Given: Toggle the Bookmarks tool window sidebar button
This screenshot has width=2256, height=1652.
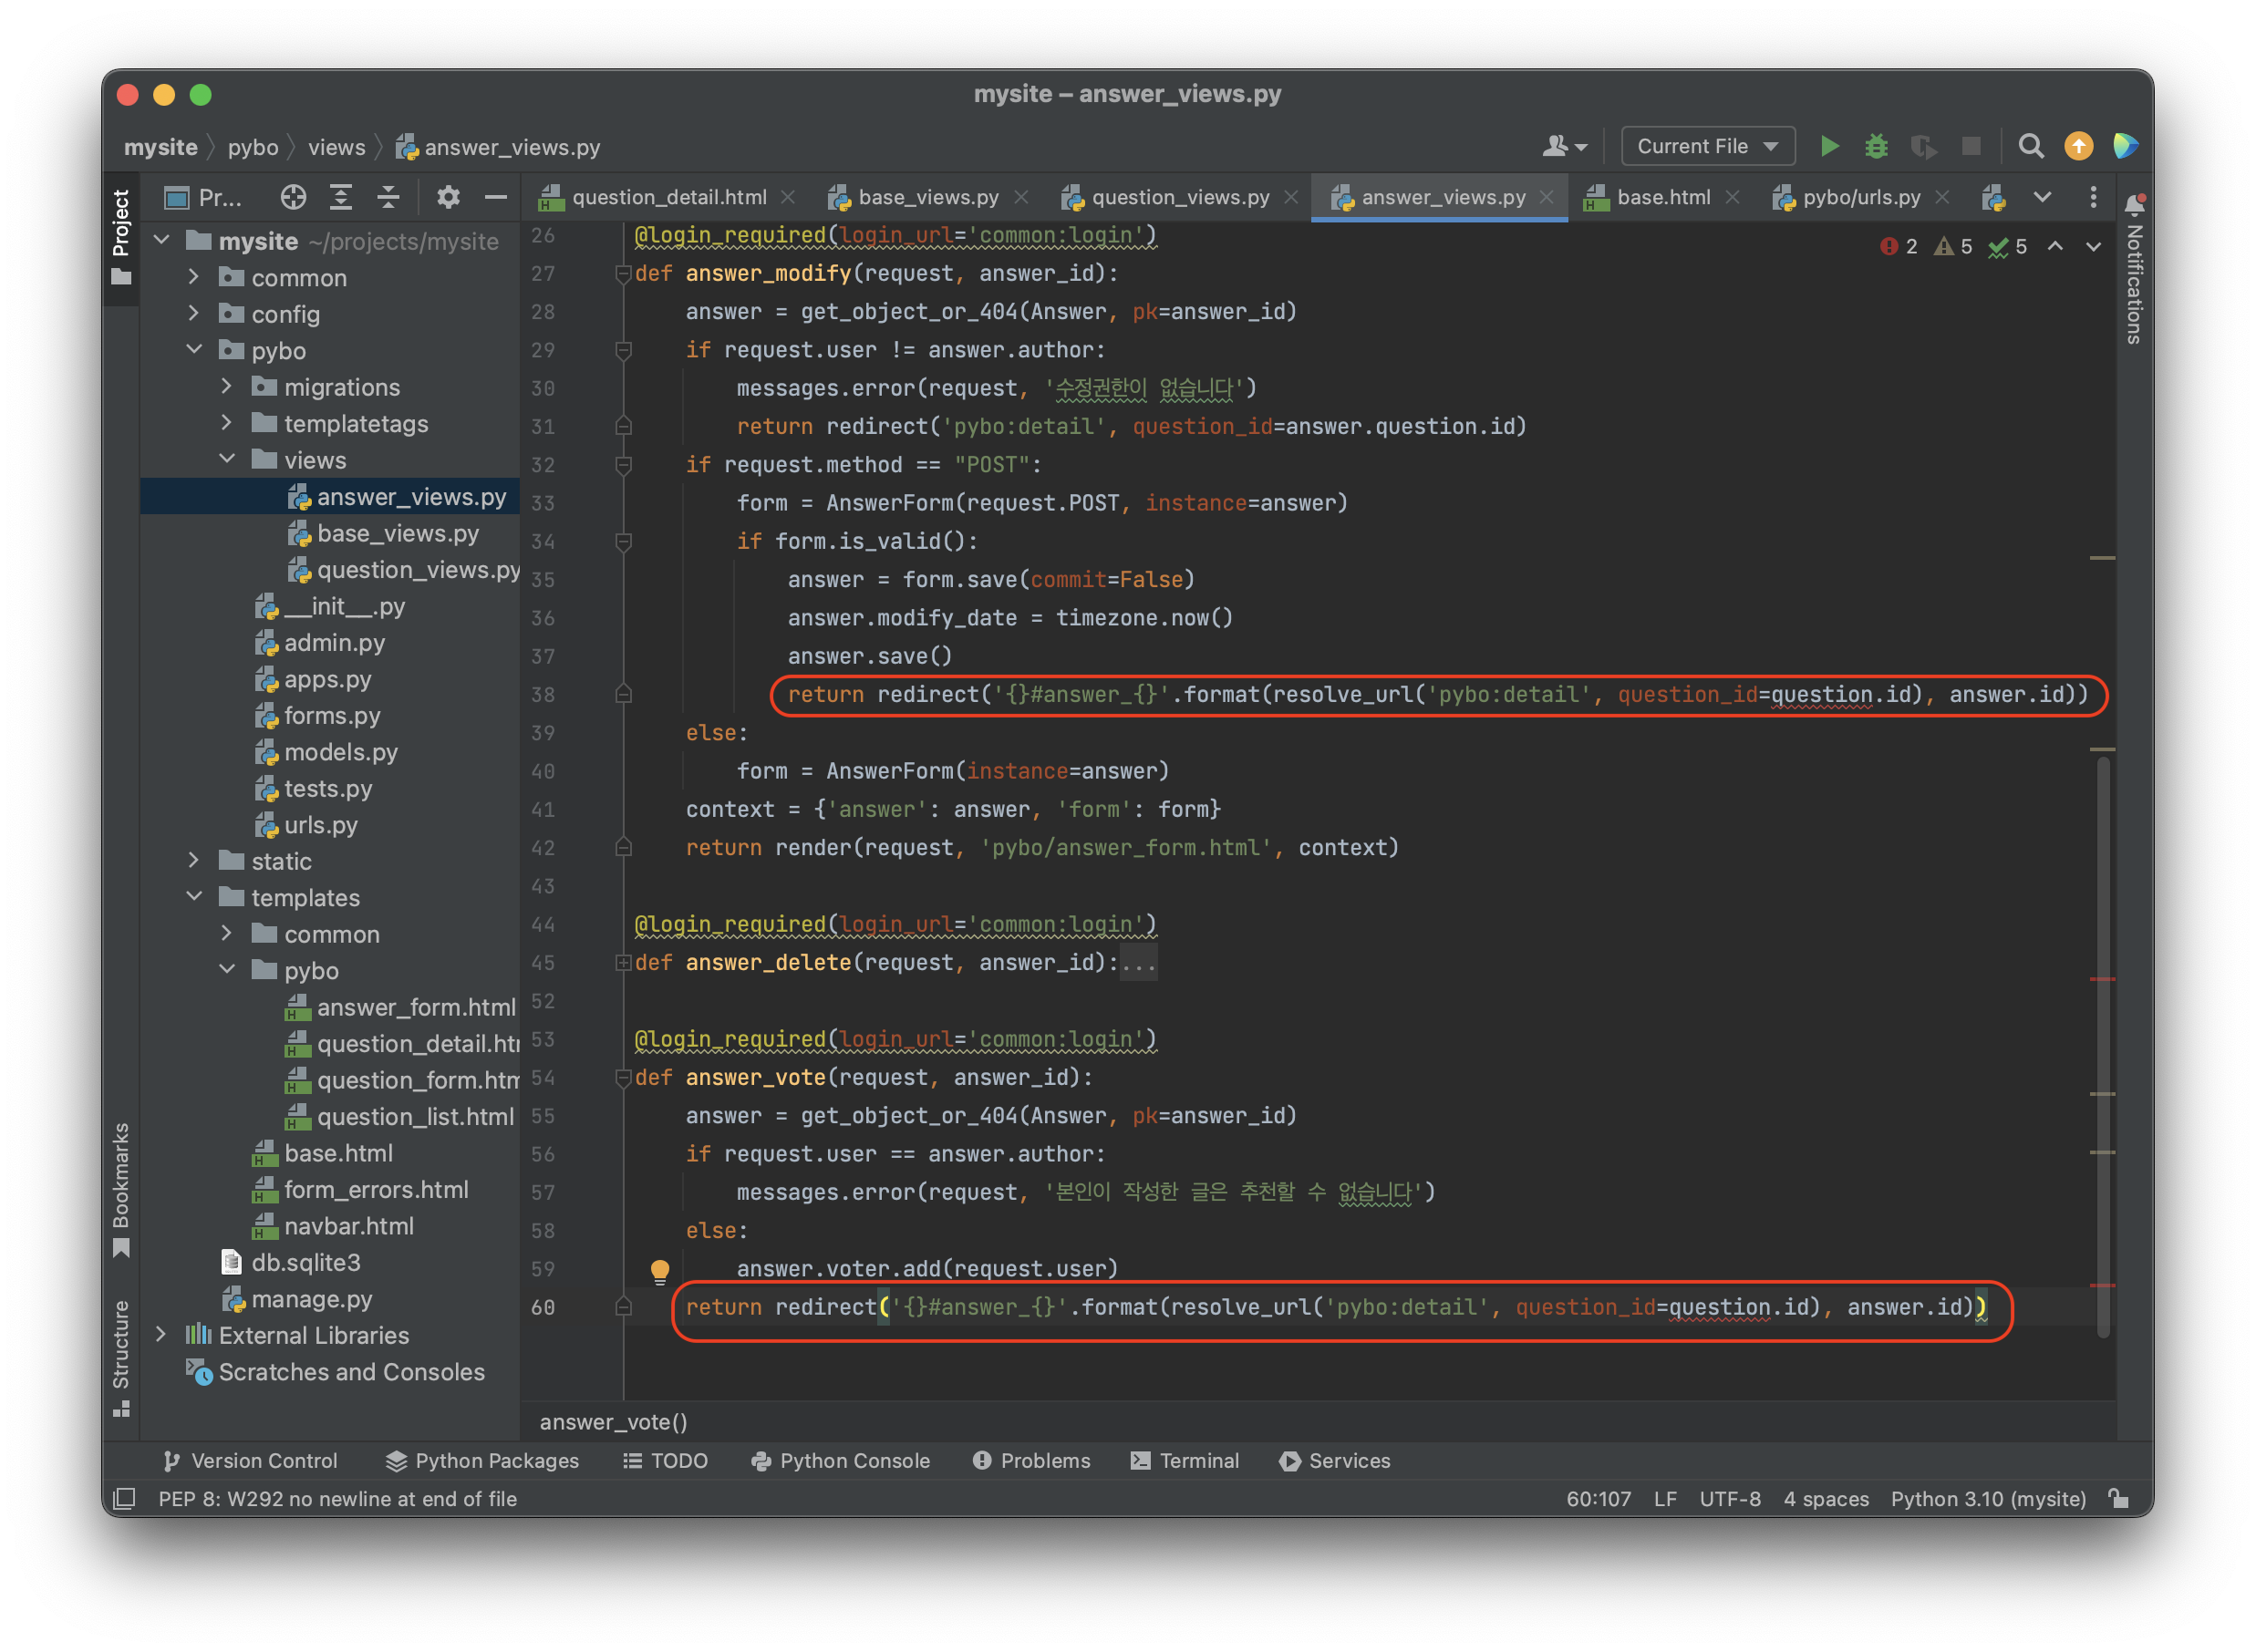Looking at the screenshot, I should [121, 1188].
